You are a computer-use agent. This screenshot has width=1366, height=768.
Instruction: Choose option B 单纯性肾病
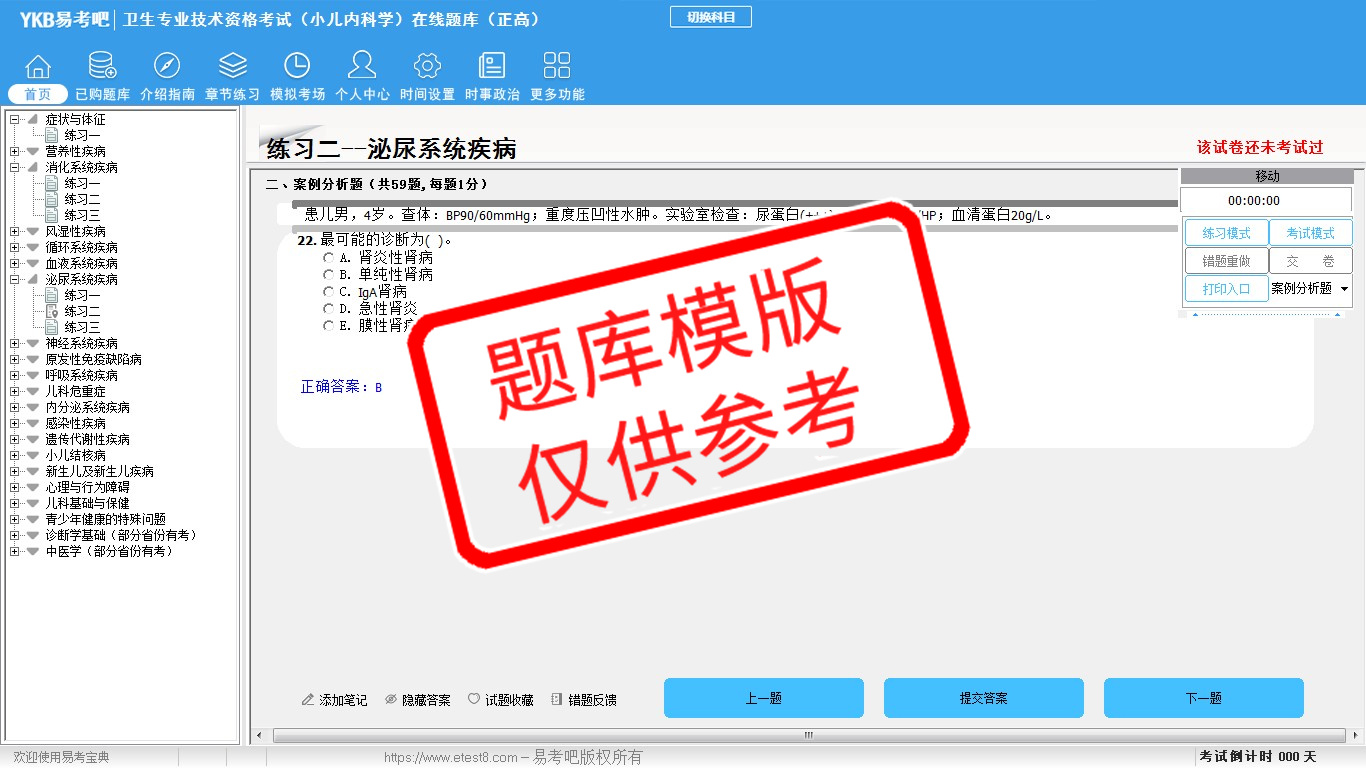(x=328, y=275)
